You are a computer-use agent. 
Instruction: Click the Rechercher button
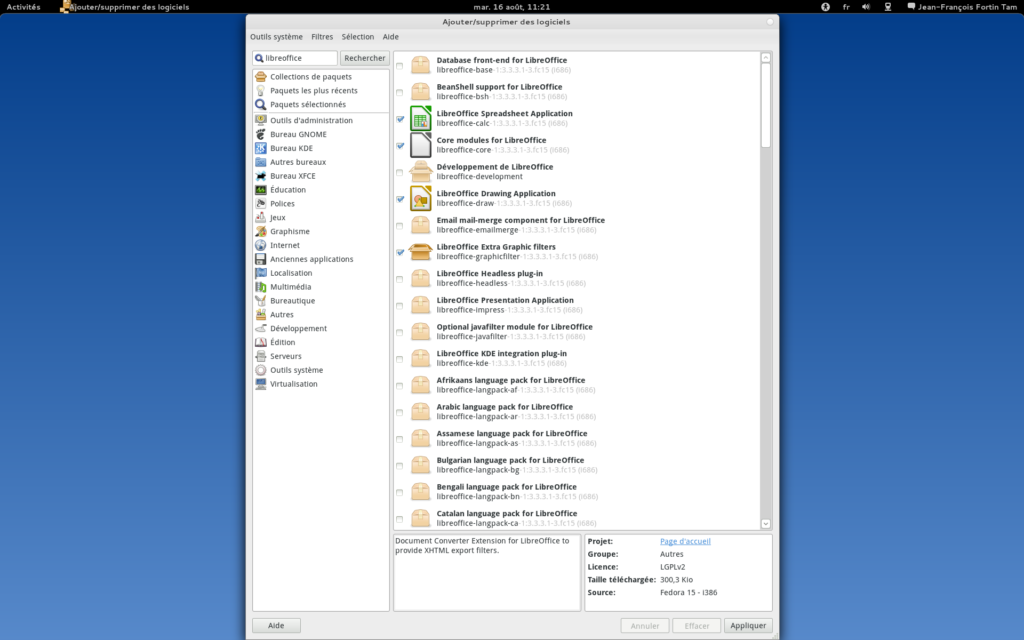tap(364, 58)
